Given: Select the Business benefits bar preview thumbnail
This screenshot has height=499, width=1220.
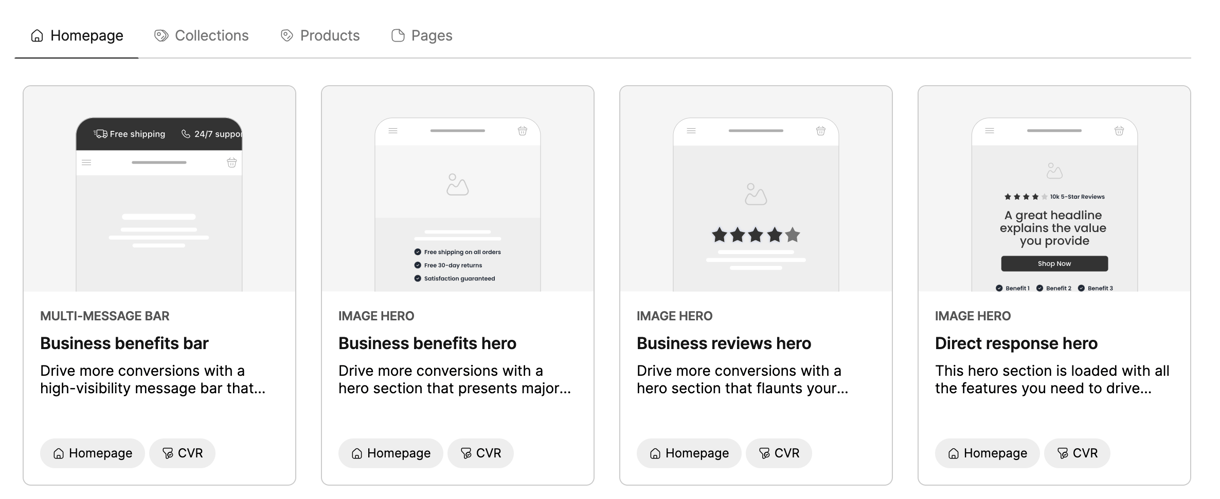Looking at the screenshot, I should click(159, 189).
